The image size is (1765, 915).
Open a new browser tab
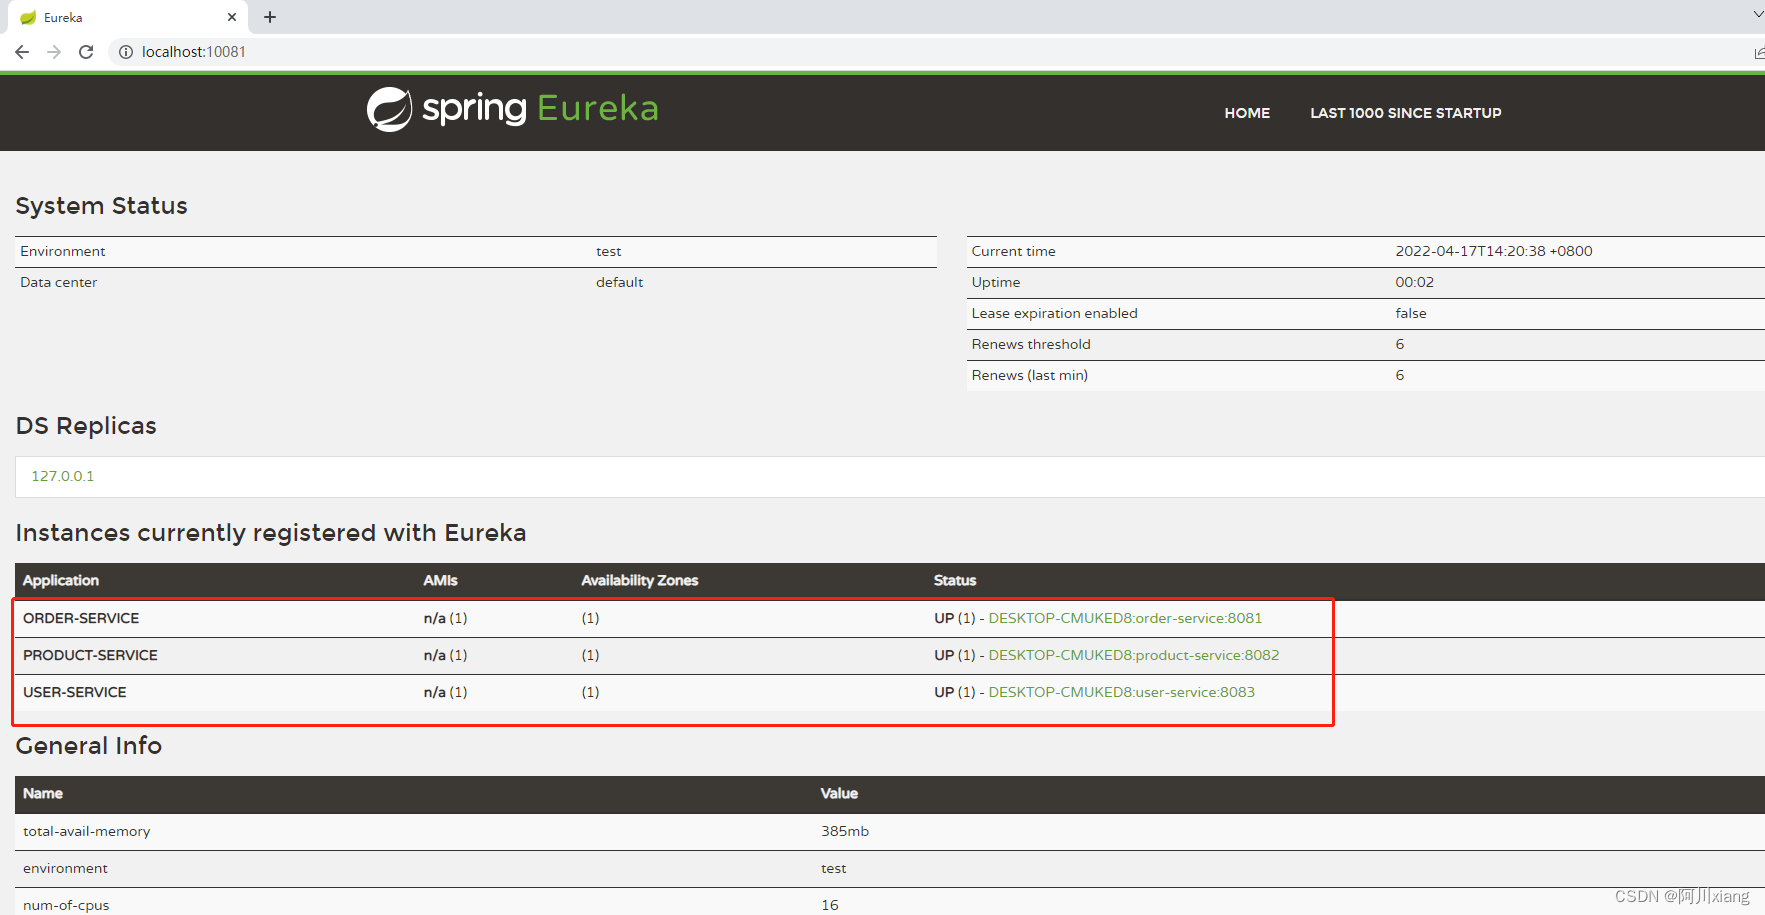point(270,17)
